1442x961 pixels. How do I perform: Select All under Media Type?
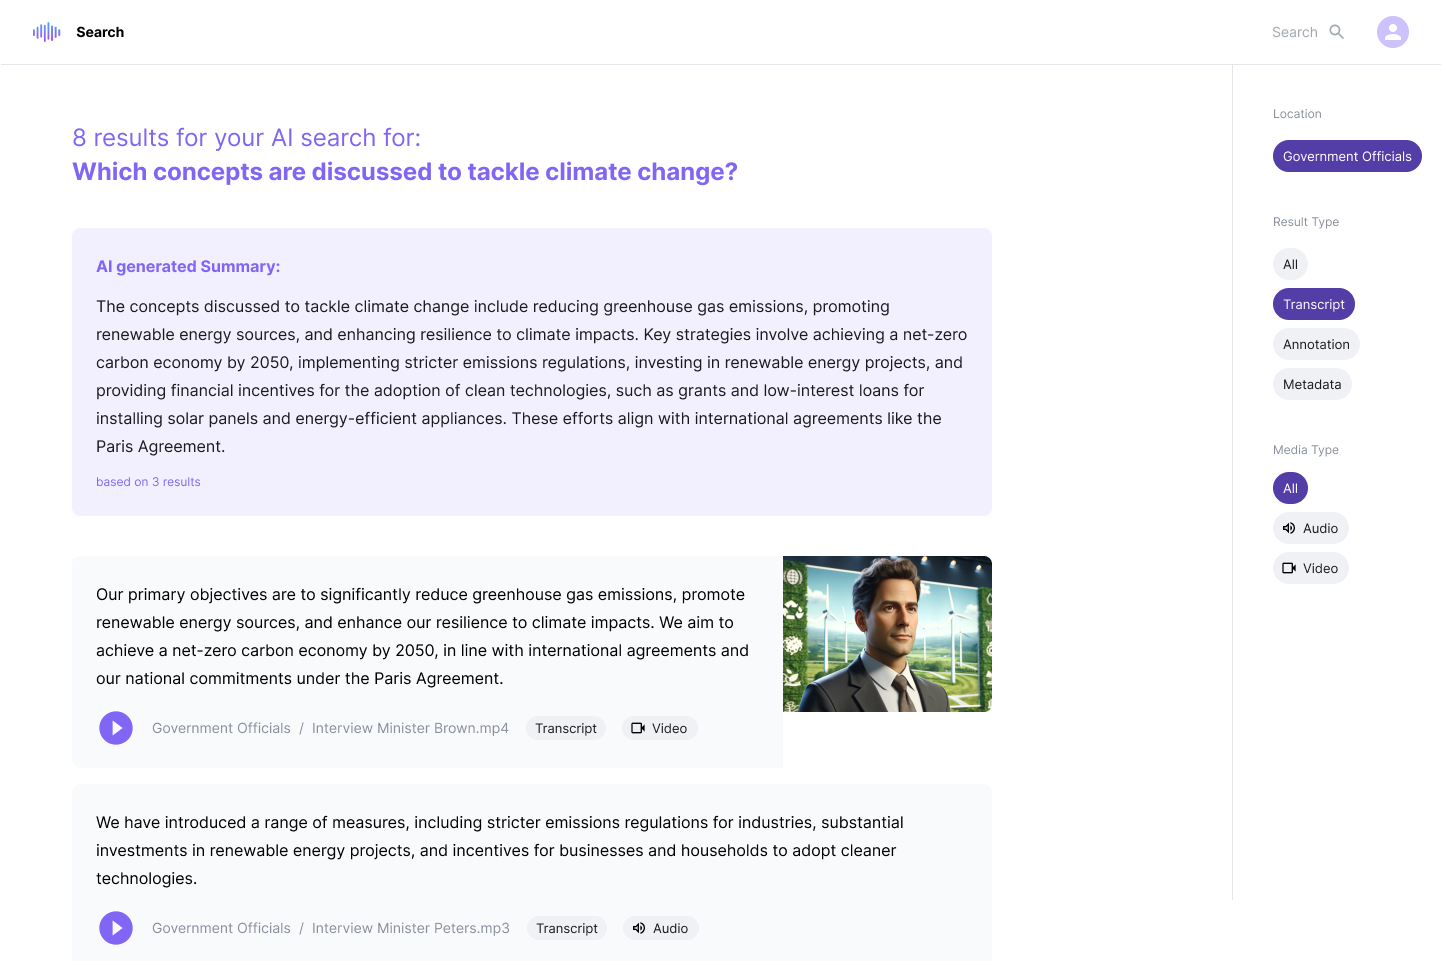[x=1290, y=488]
